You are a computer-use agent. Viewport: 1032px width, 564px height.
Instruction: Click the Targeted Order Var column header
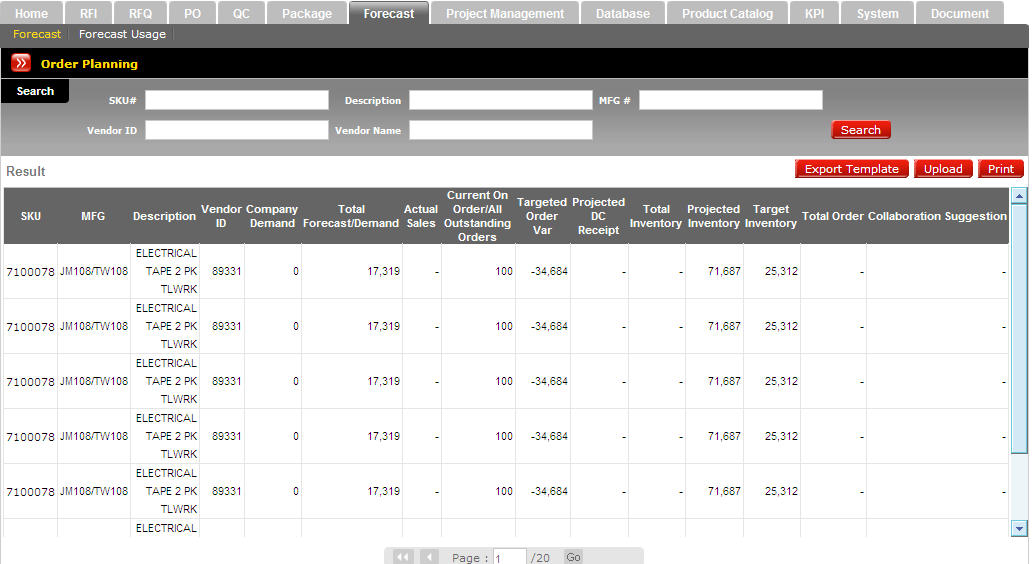(542, 216)
